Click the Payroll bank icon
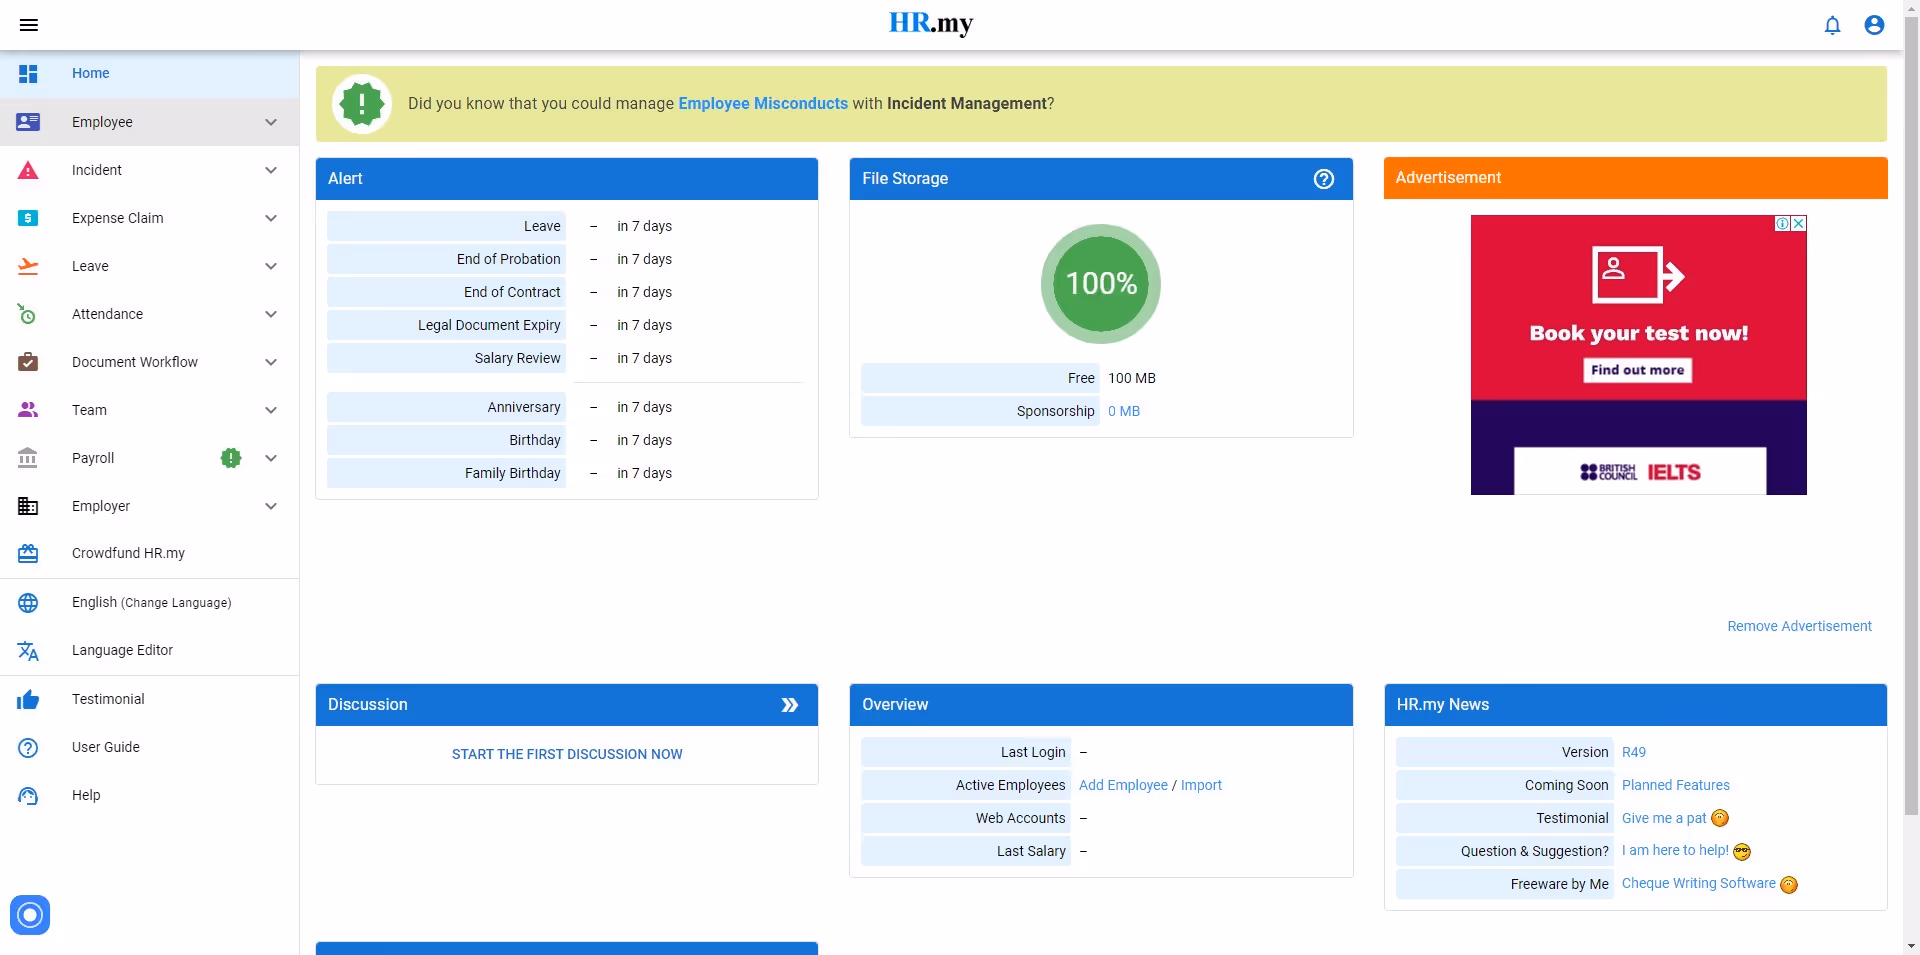1920x955 pixels. tap(28, 458)
